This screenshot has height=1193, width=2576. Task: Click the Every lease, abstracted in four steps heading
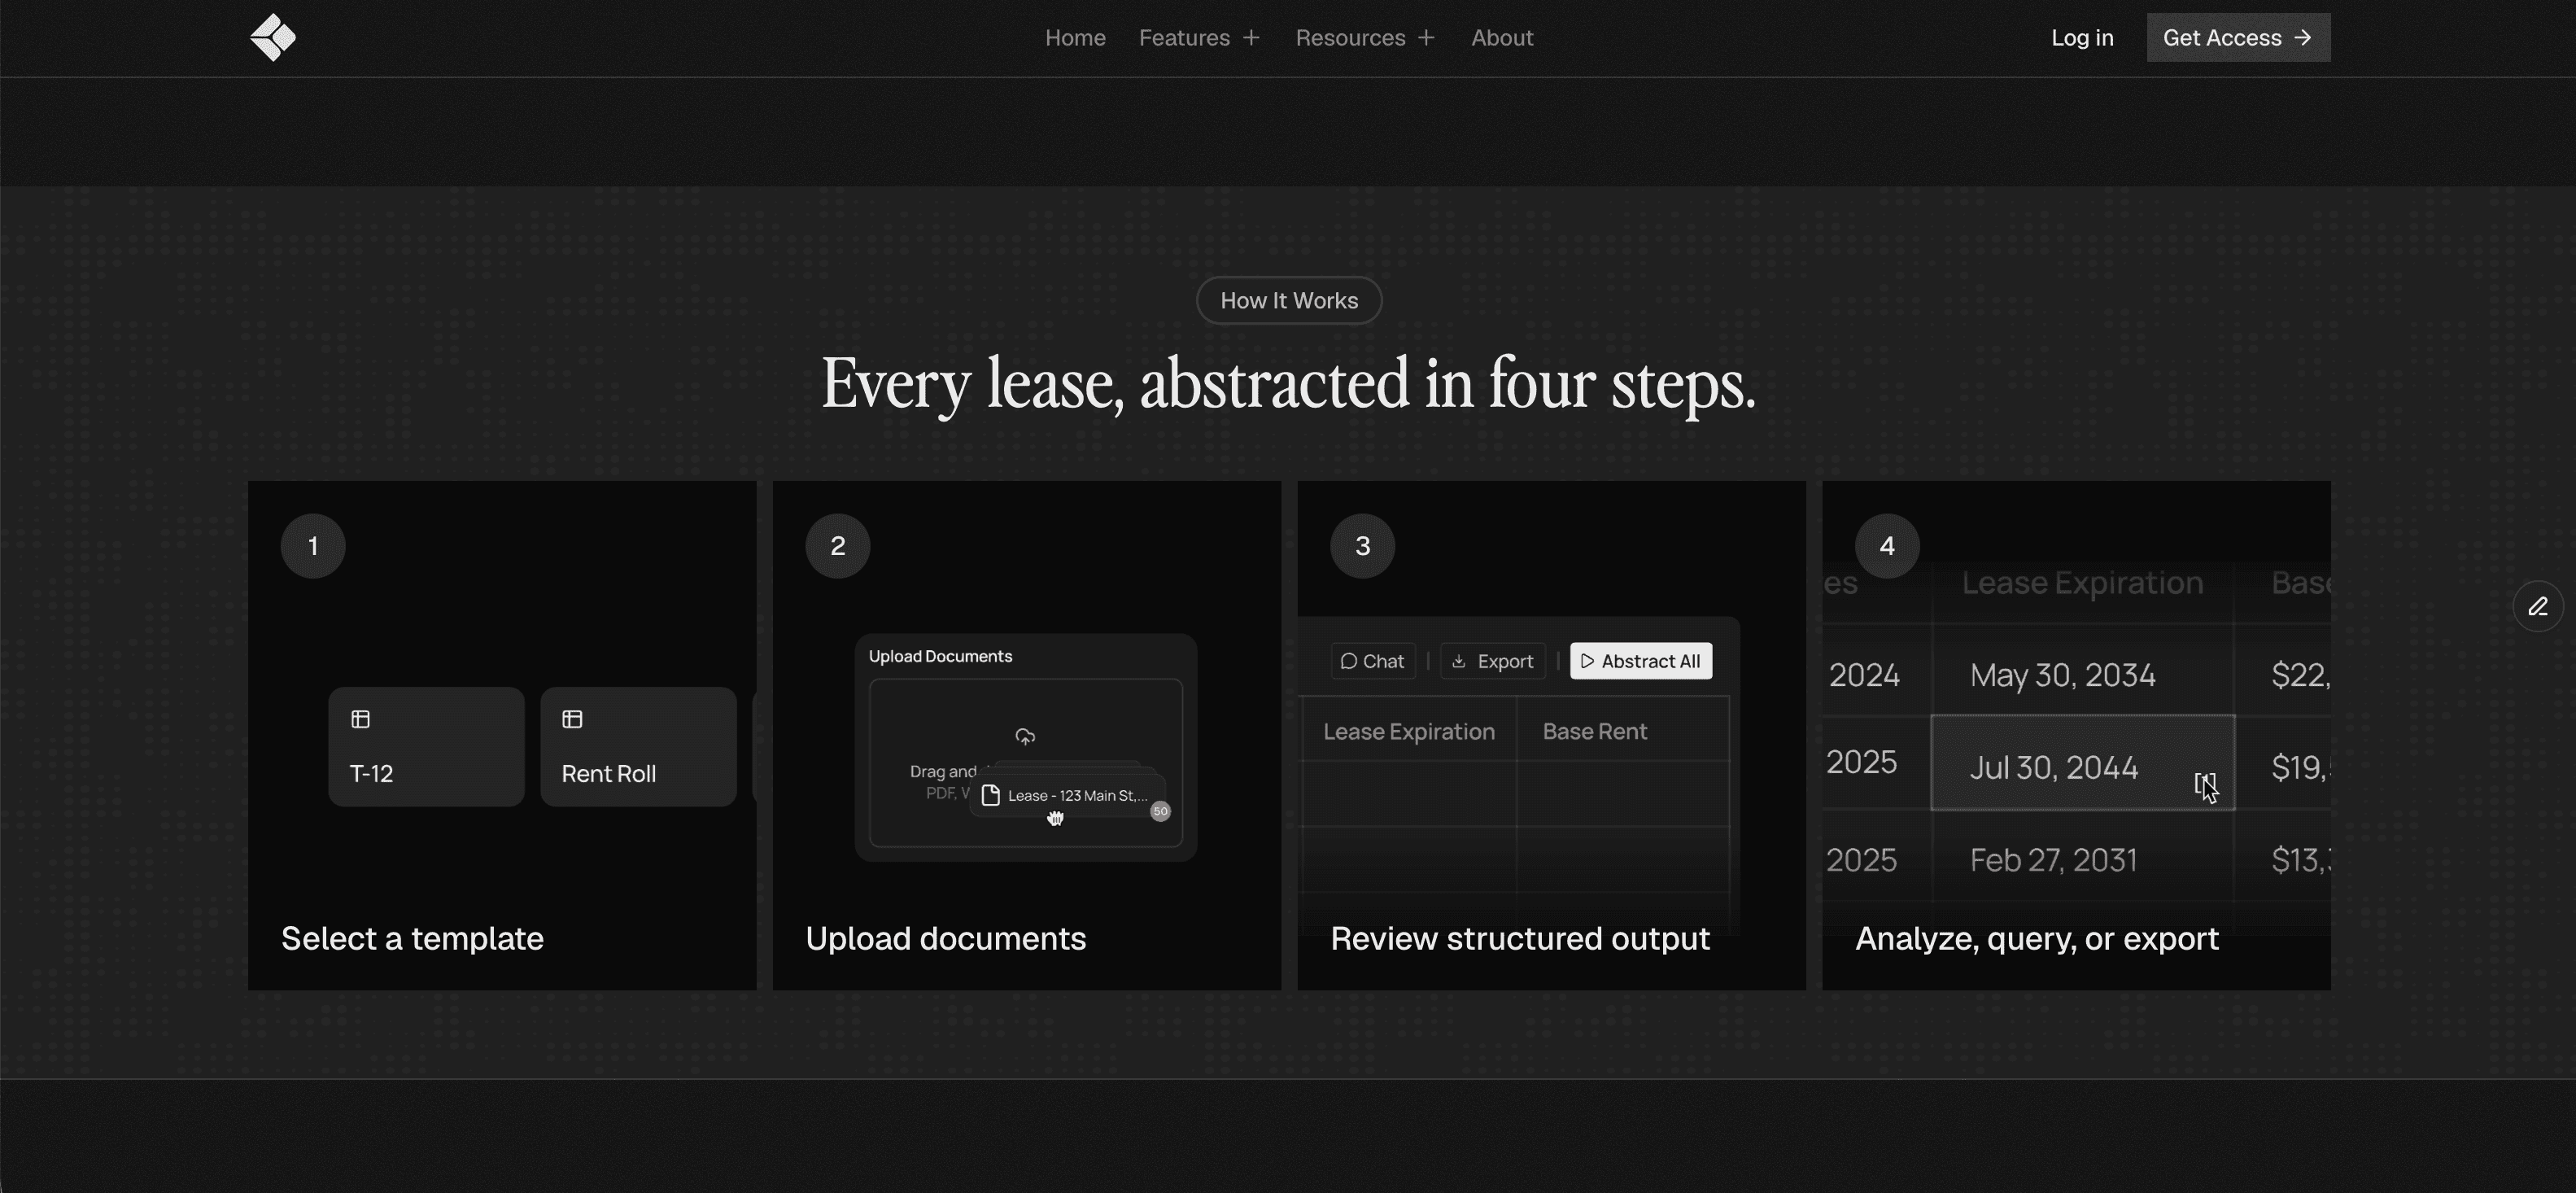[x=1288, y=384]
